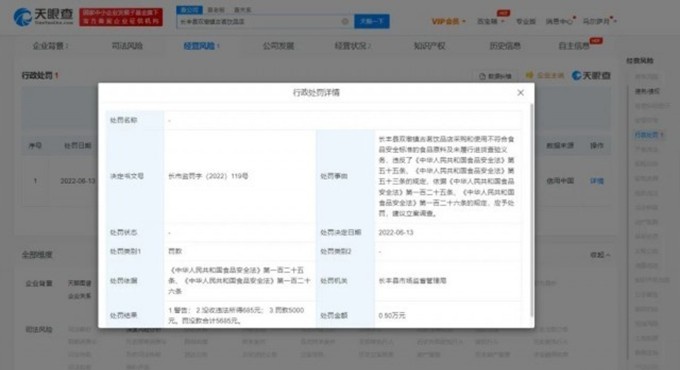Click the 处罚事由 label cell
680x370 pixels.
pyautogui.click(x=346, y=177)
